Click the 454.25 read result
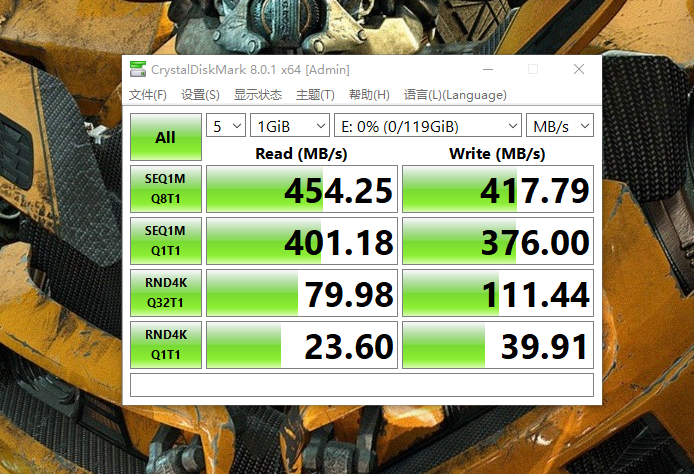The width and height of the screenshot is (694, 474). (x=302, y=189)
